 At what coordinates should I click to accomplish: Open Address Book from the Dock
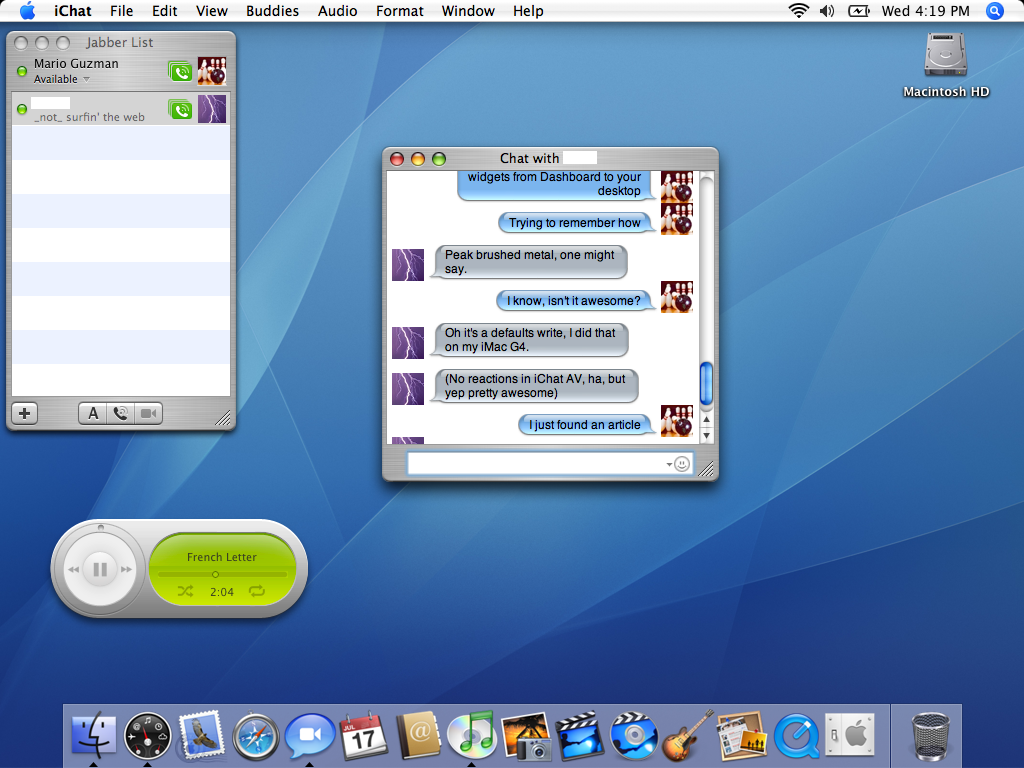point(418,735)
